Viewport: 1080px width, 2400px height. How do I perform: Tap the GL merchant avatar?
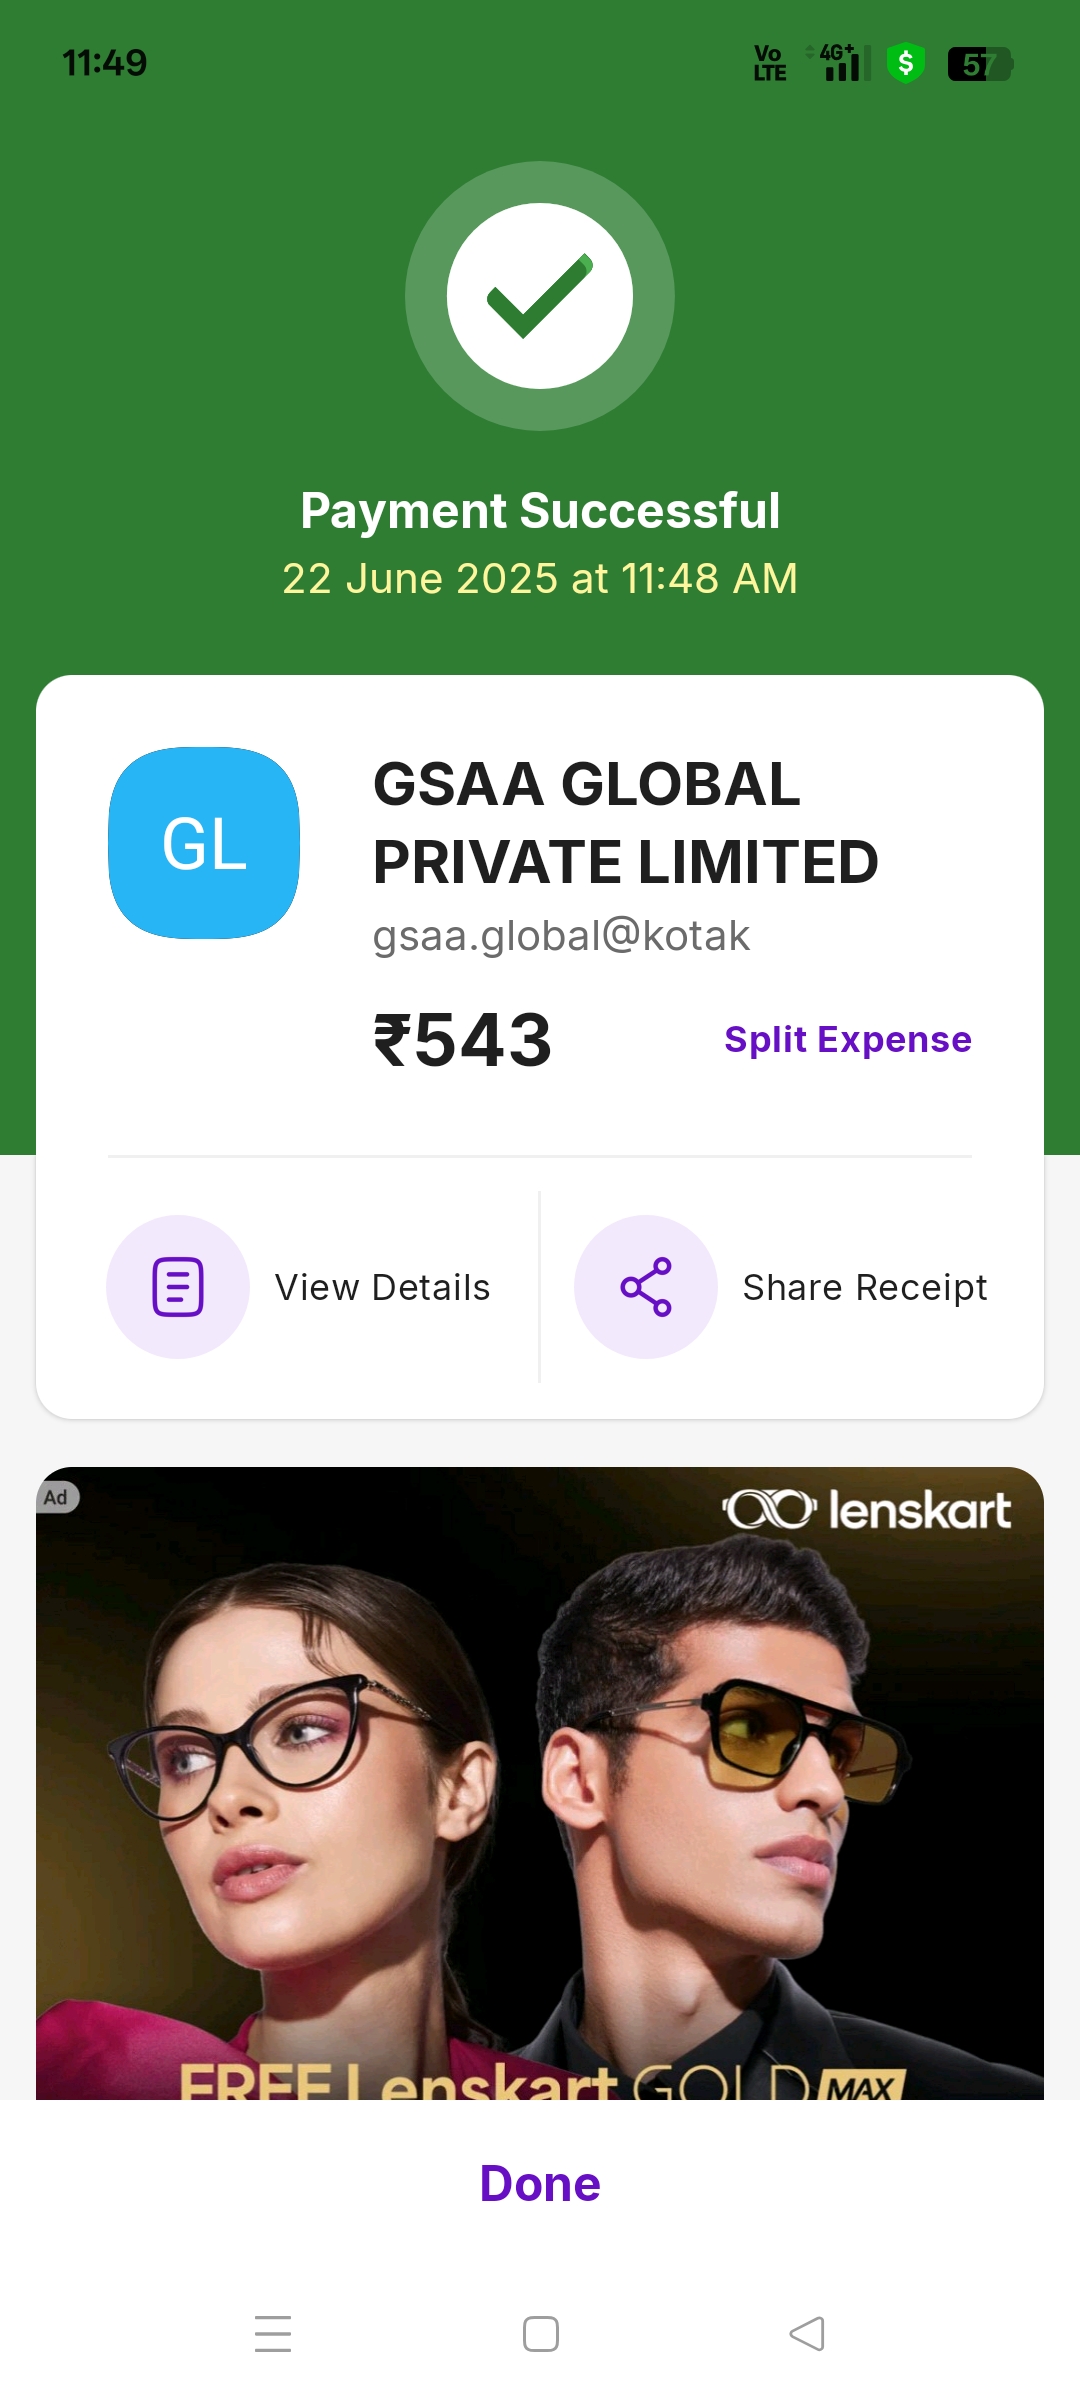(204, 843)
